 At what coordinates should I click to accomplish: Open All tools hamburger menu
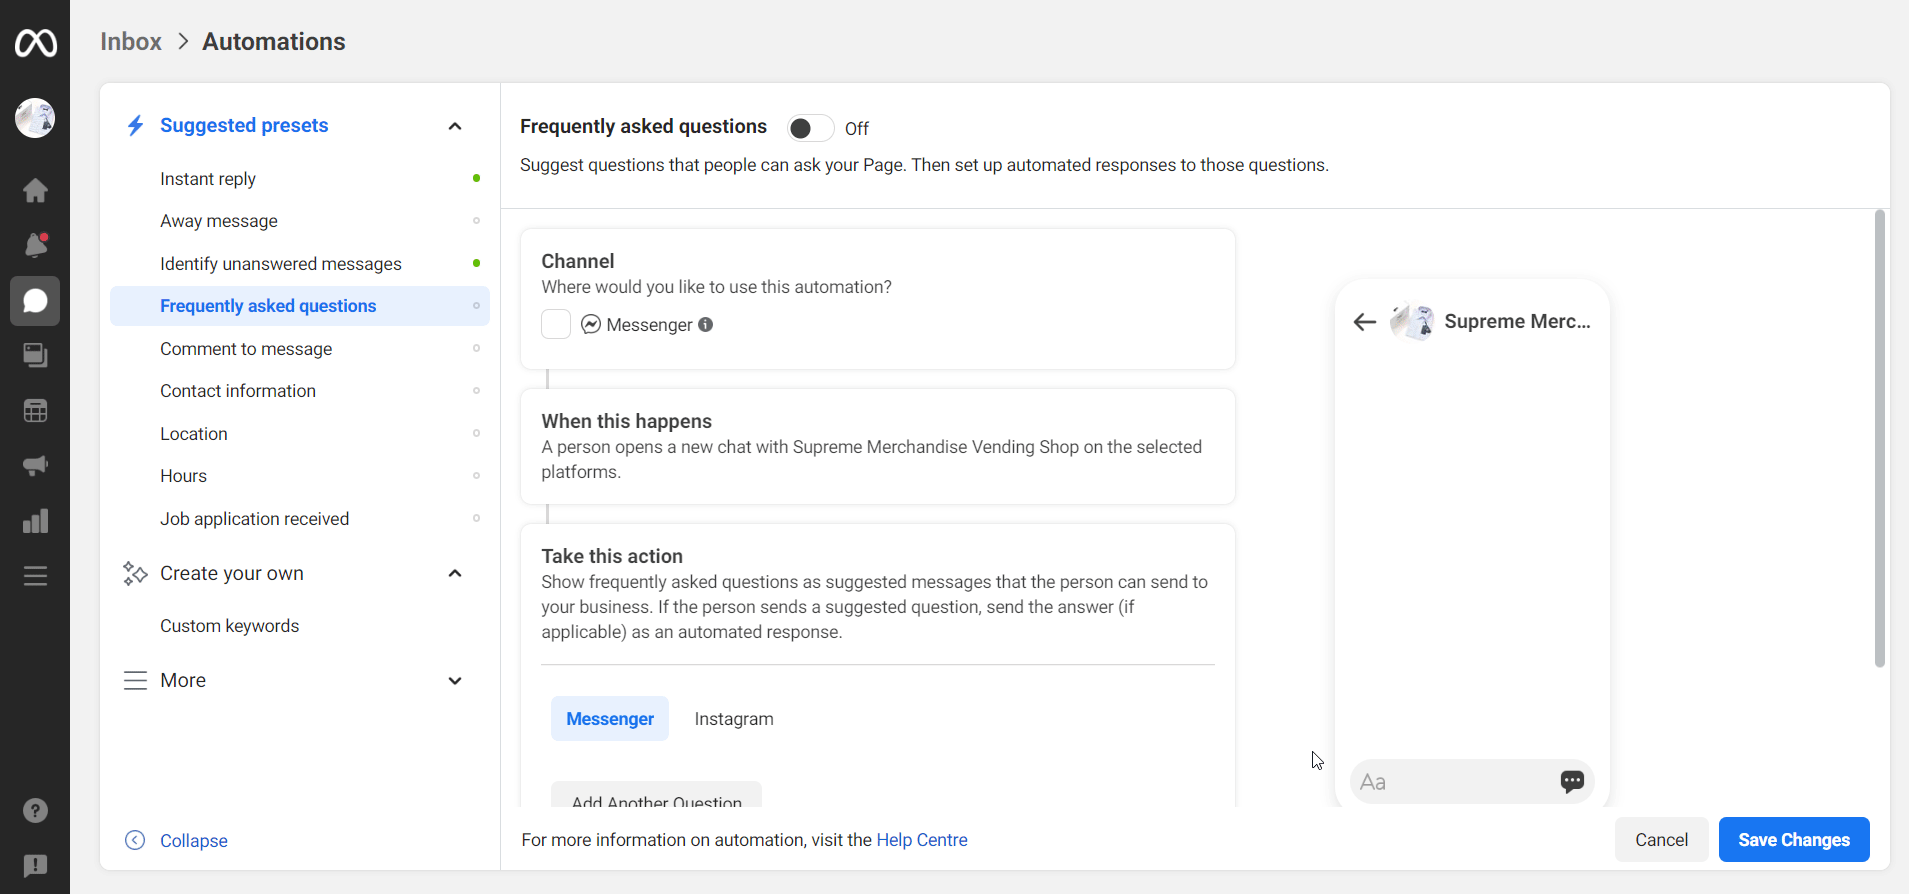click(35, 576)
